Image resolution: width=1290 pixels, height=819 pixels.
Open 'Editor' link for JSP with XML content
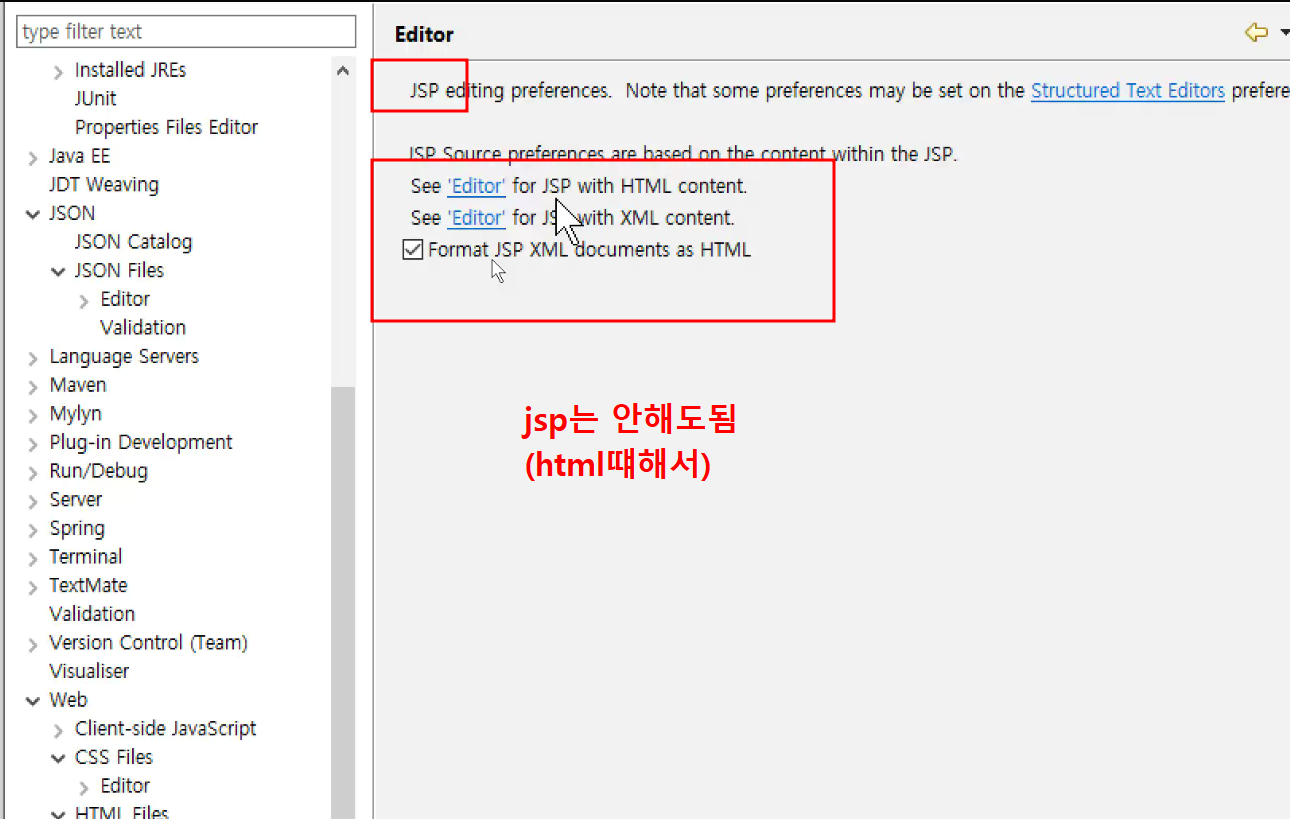click(477, 218)
